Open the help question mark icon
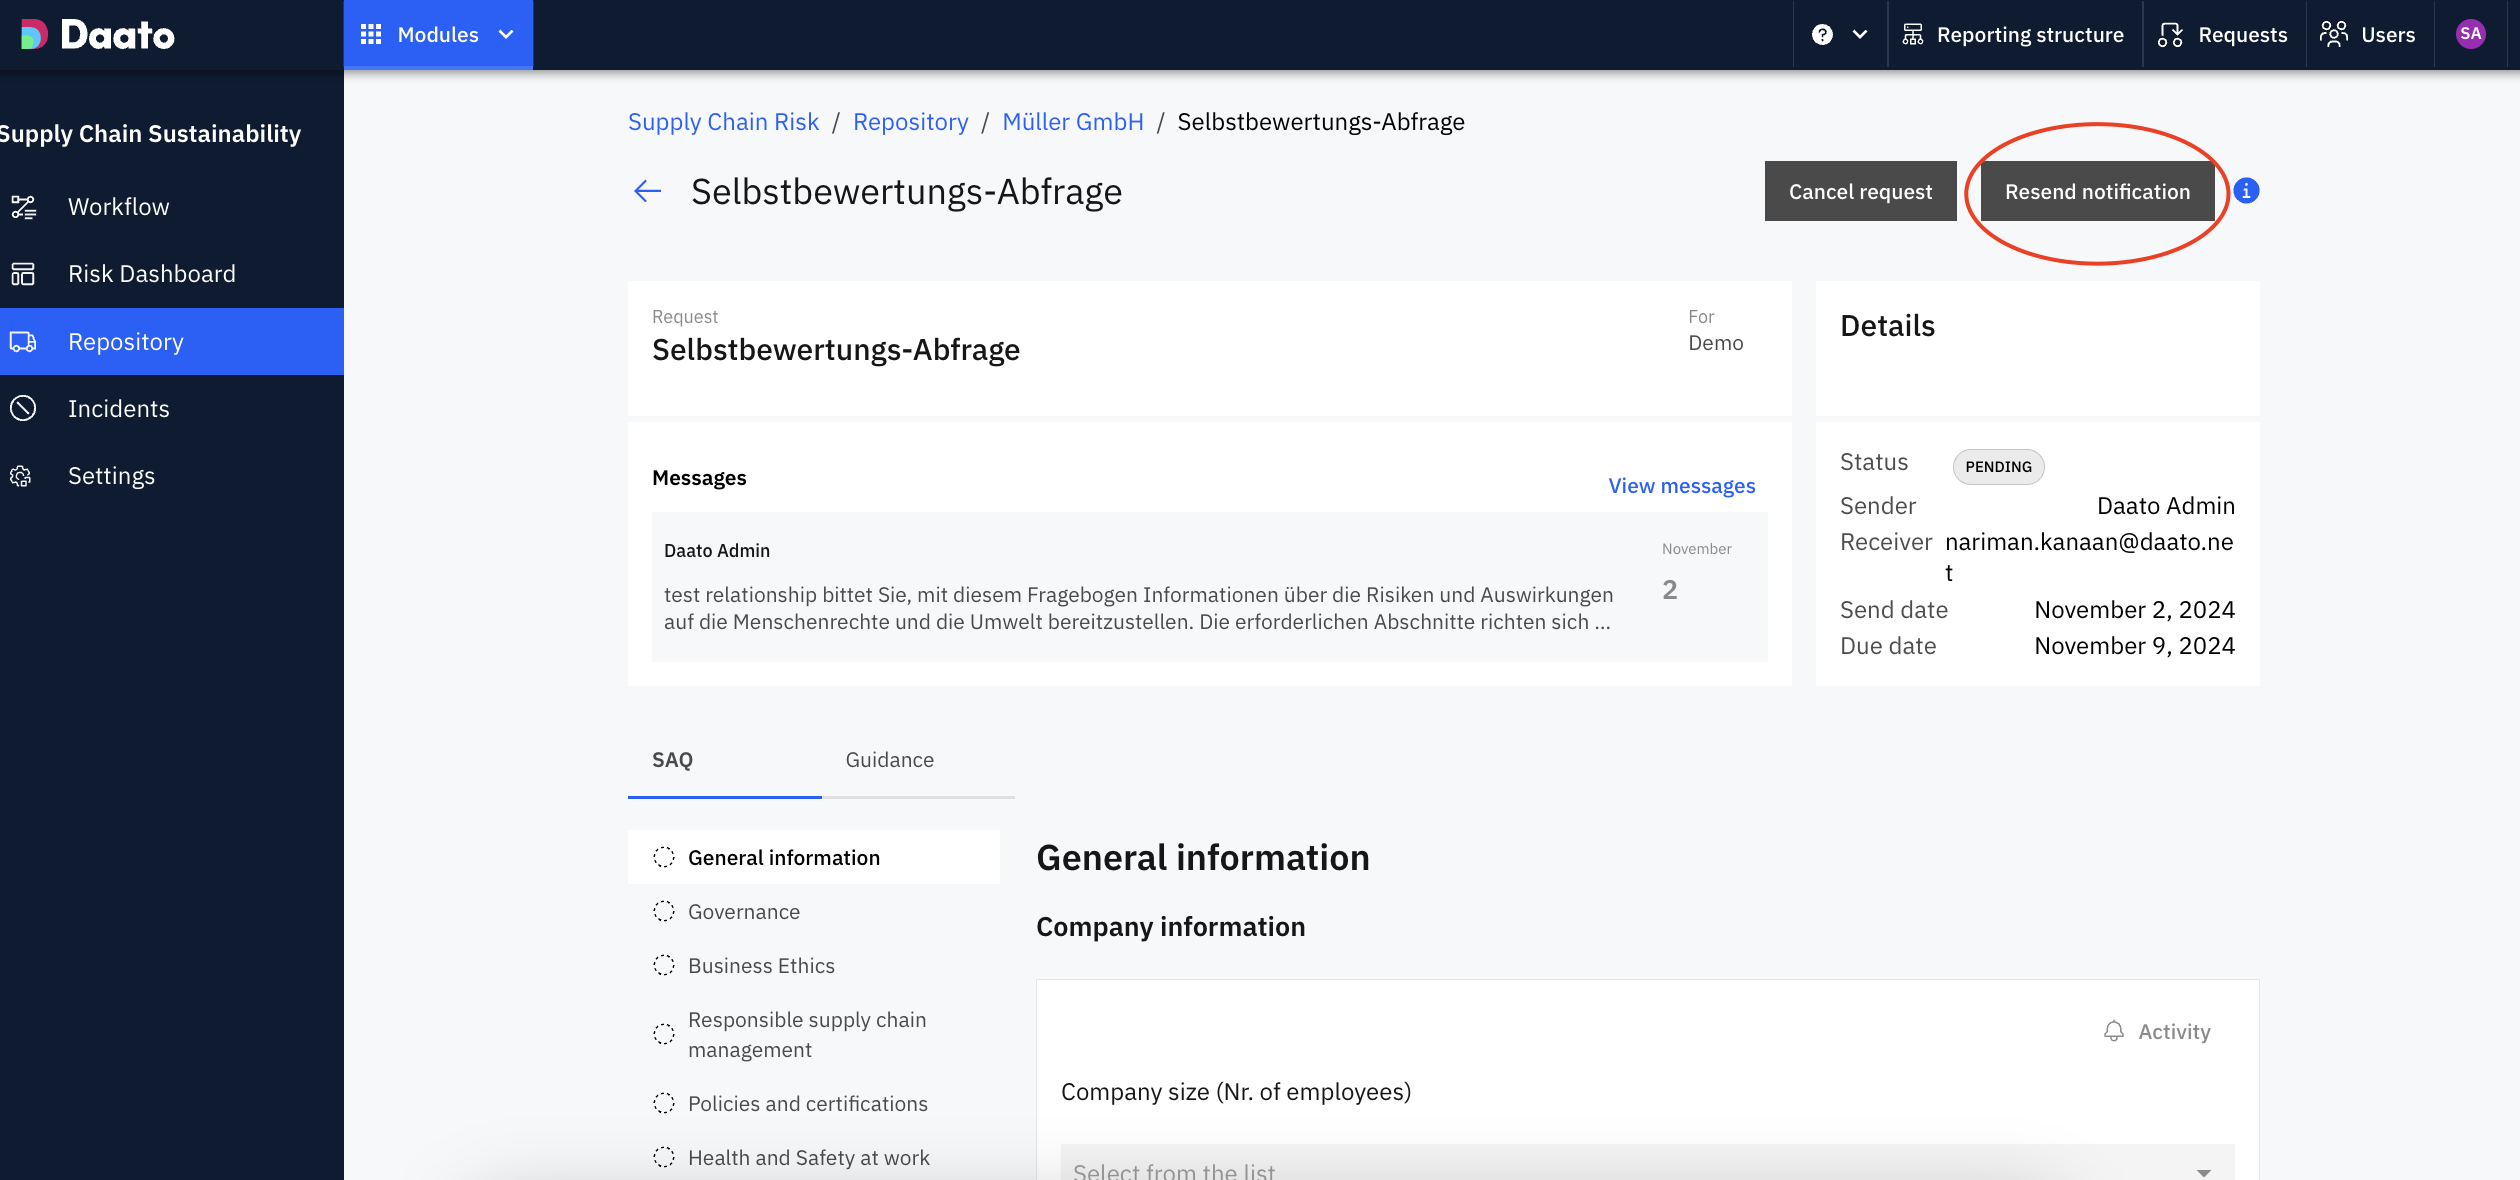This screenshot has width=2520, height=1180. coord(1822,35)
